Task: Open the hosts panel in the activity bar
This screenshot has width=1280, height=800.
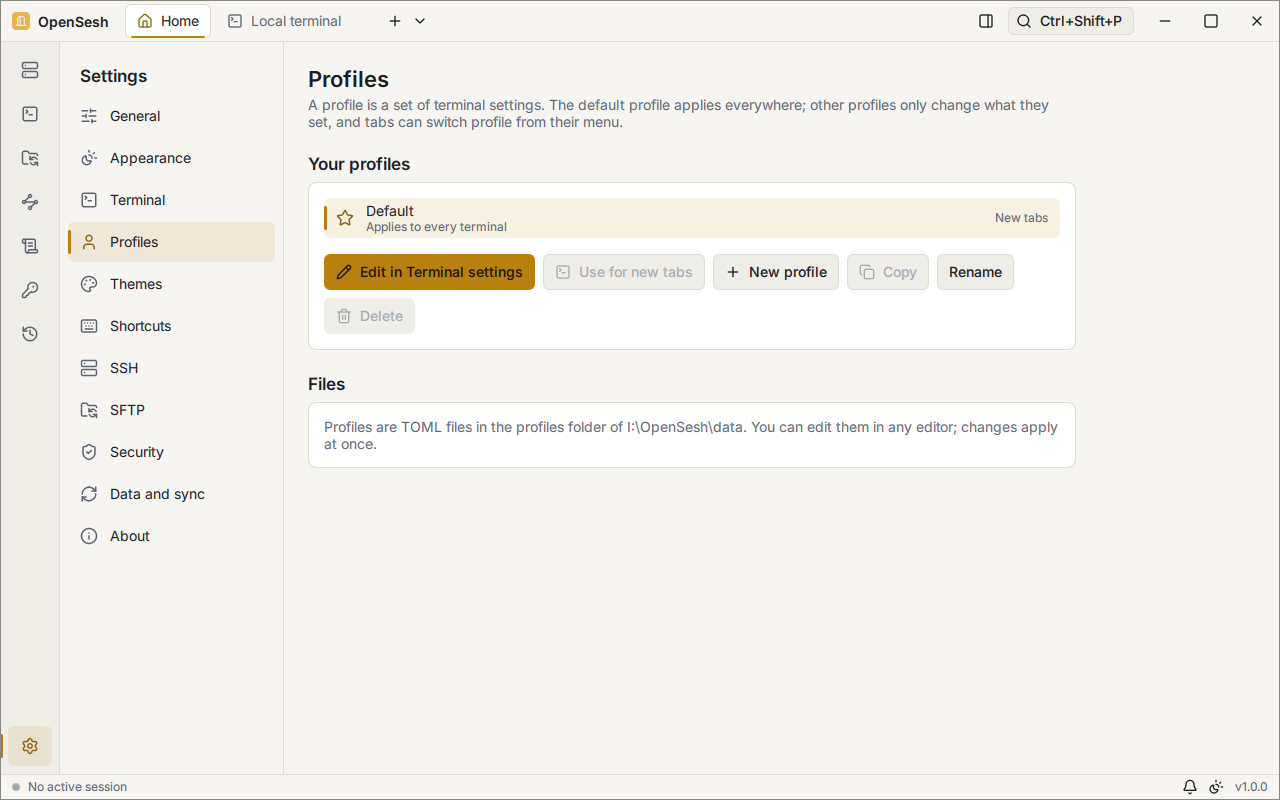Action: (30, 70)
